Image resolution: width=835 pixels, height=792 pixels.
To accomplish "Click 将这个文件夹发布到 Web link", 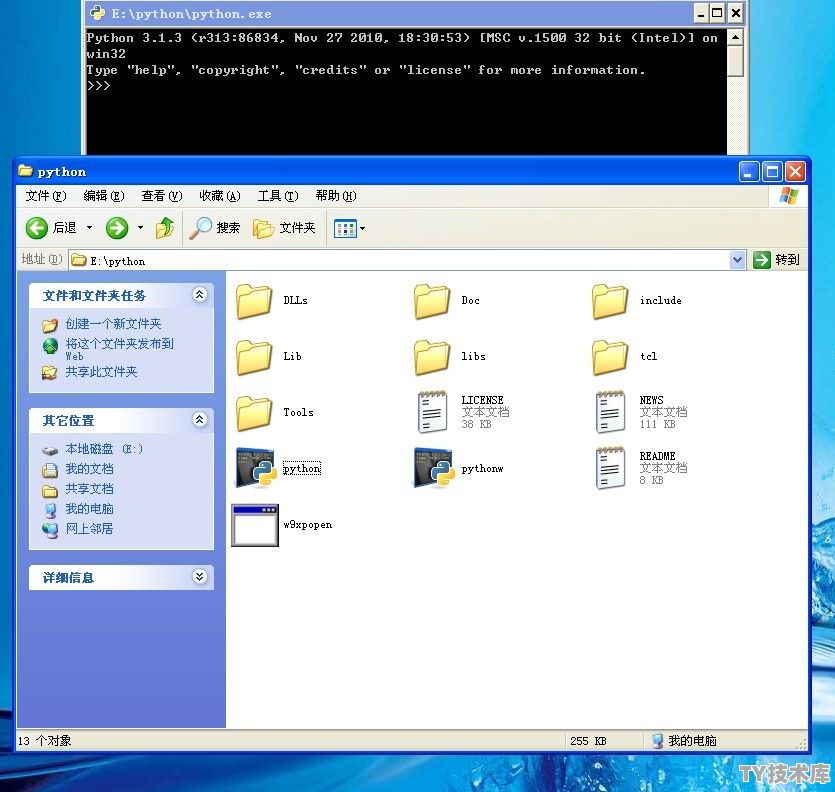I will pyautogui.click(x=119, y=349).
